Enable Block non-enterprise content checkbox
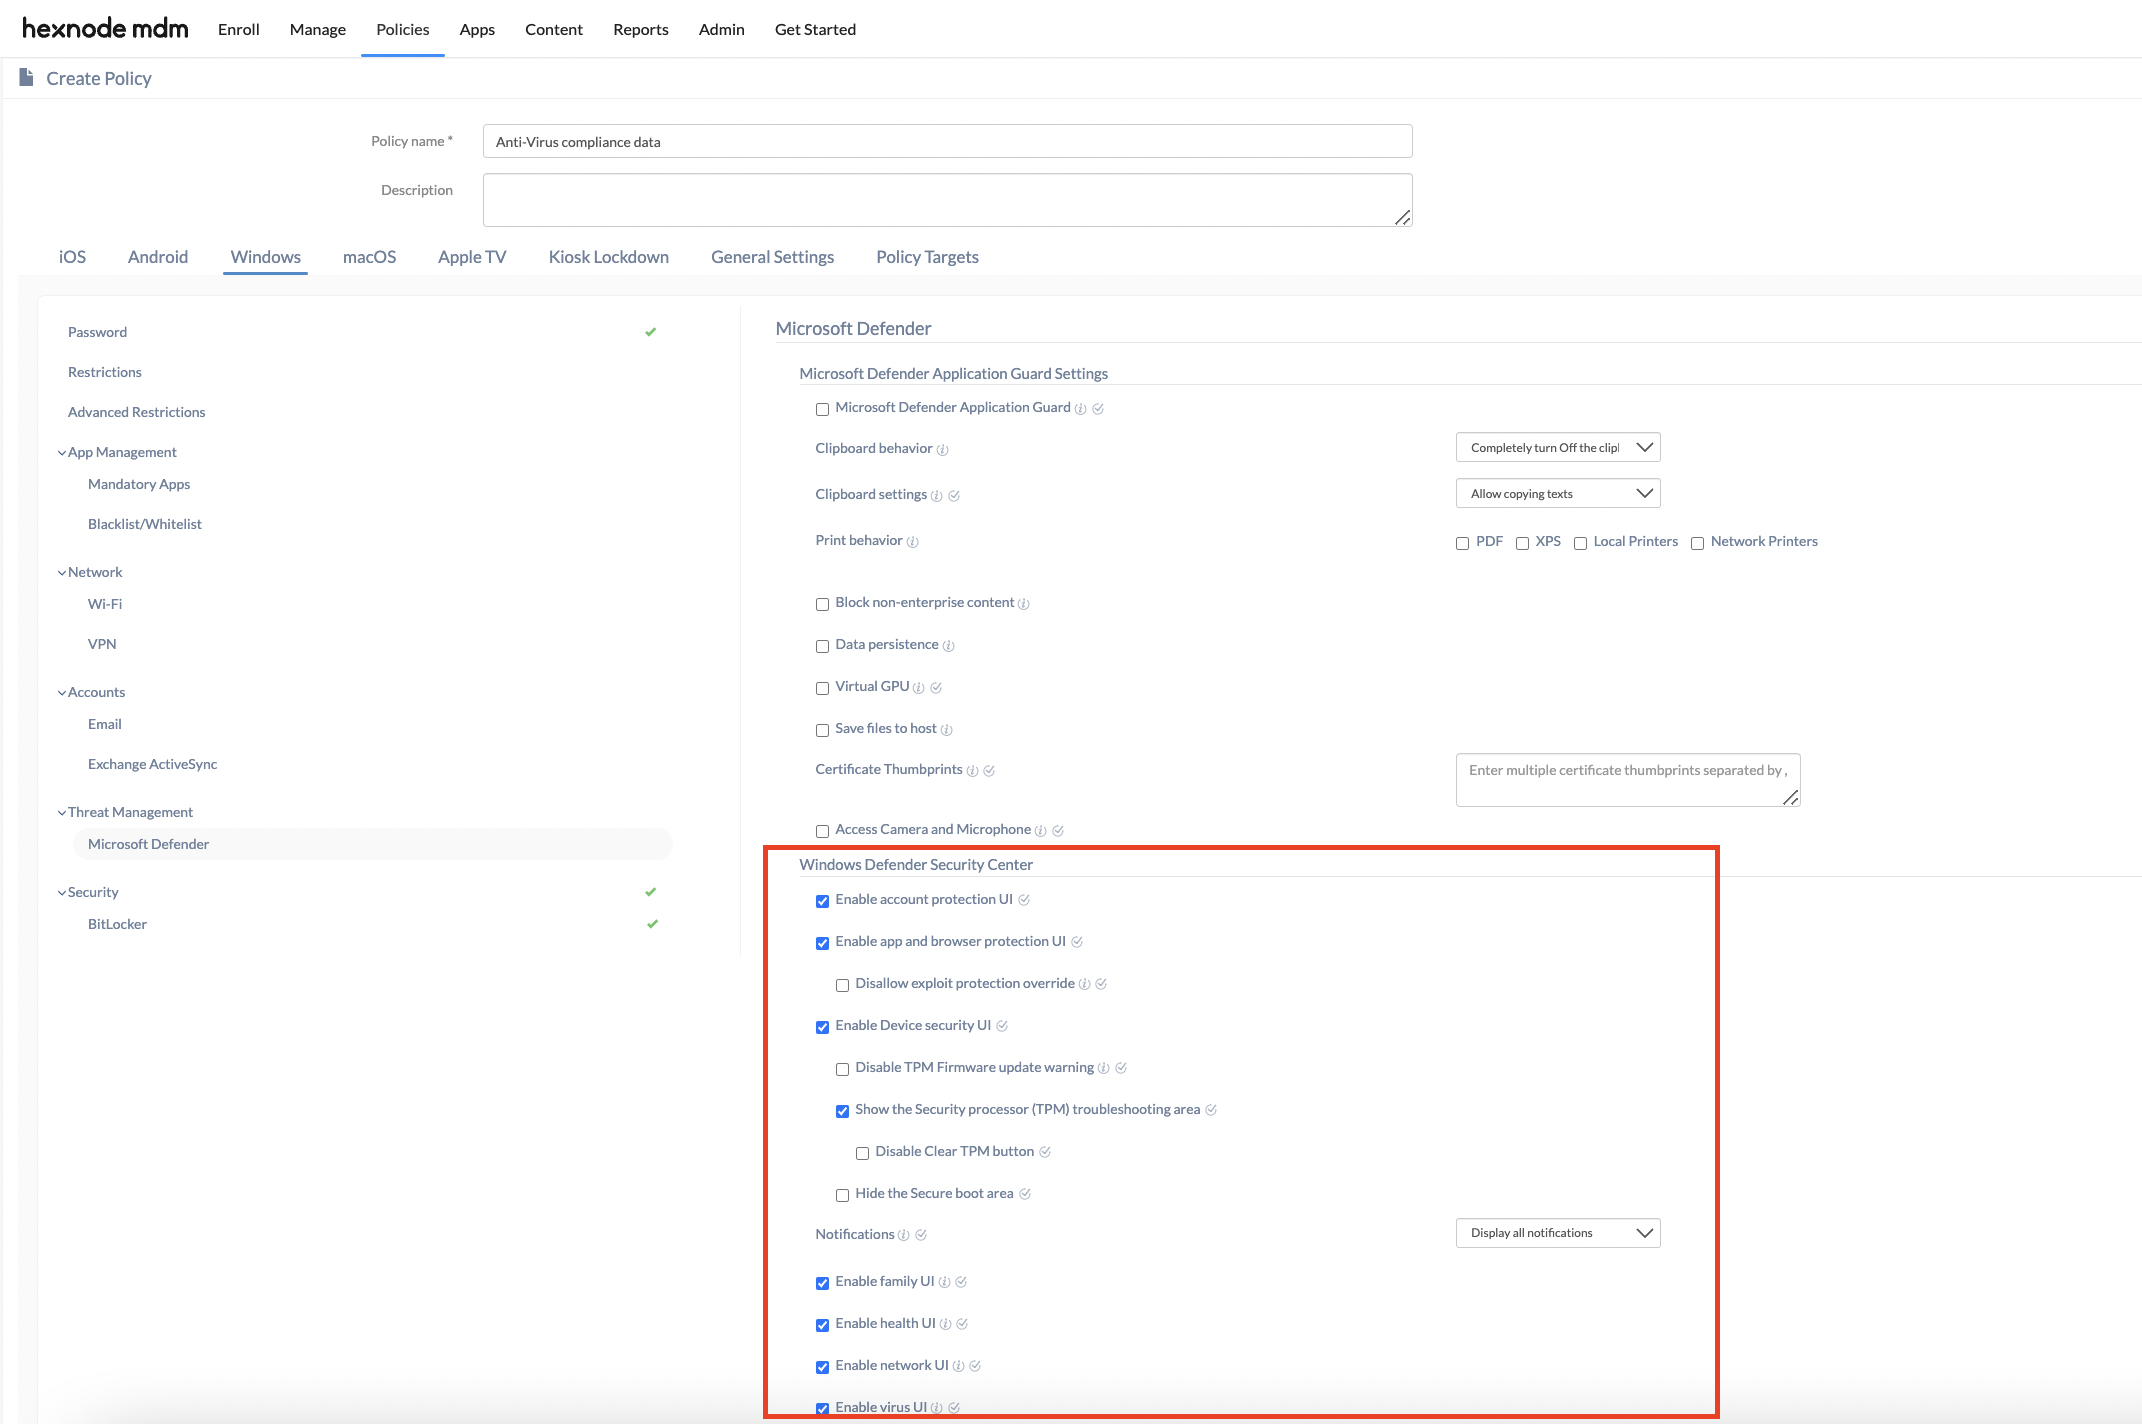 pyautogui.click(x=822, y=604)
